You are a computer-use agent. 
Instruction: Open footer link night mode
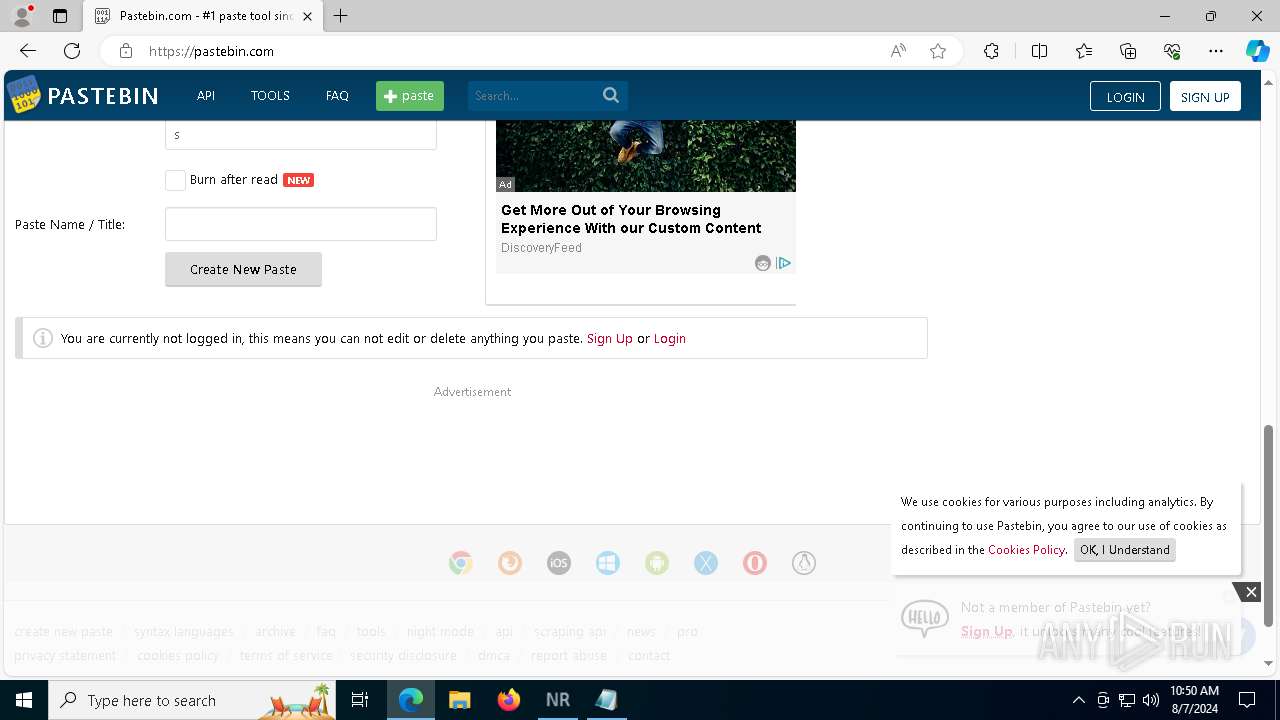(x=440, y=632)
